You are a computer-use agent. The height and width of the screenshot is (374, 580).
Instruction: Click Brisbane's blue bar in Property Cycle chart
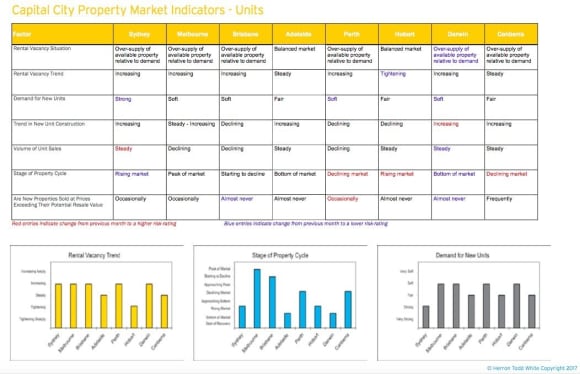coord(272,302)
